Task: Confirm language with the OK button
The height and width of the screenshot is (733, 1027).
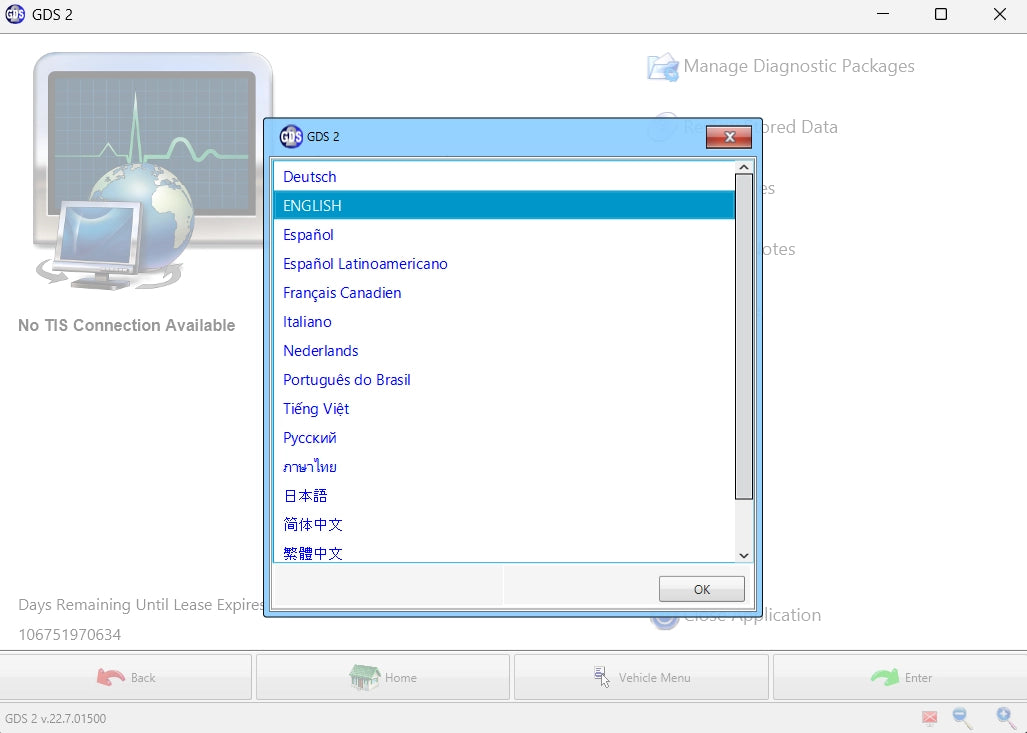Action: click(701, 589)
